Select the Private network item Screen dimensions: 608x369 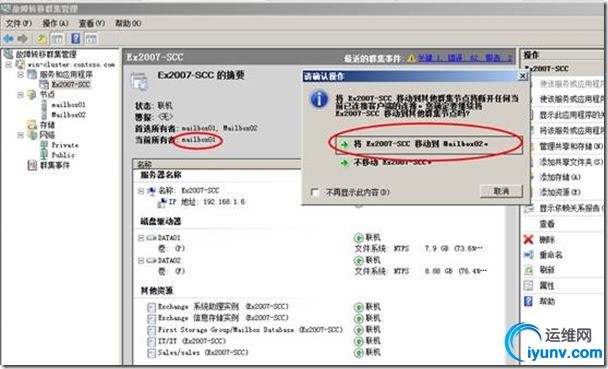click(65, 145)
